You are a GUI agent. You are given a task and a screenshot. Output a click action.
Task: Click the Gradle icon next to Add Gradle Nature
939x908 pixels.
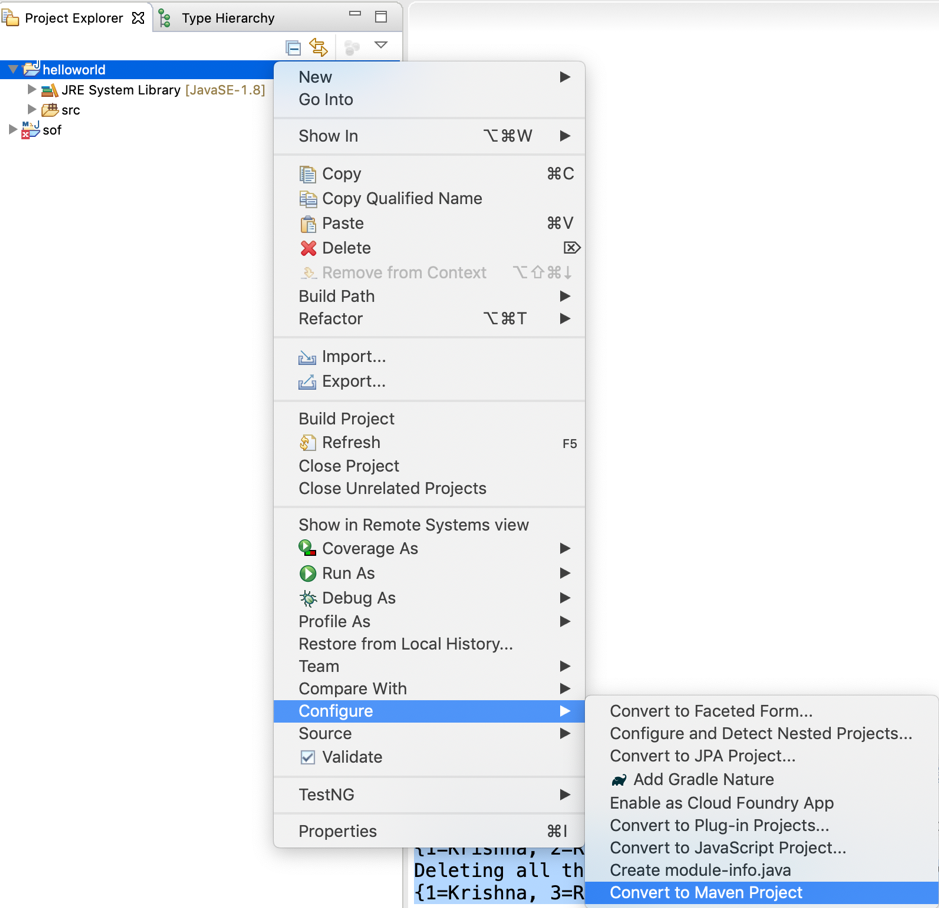click(x=618, y=779)
